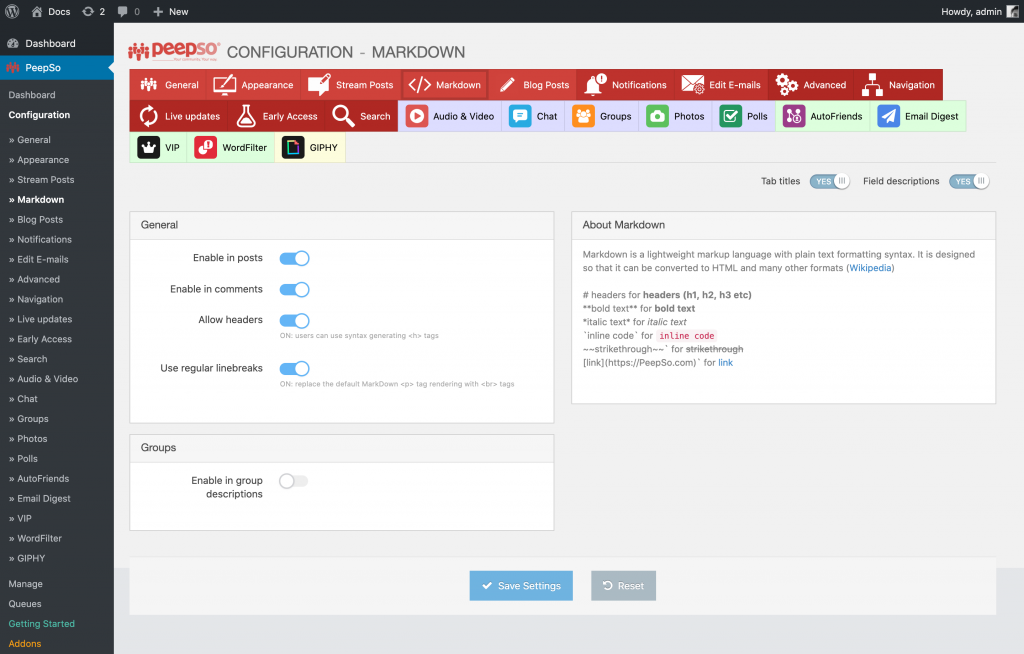The image size is (1024, 654).
Task: Click the Photos camera icon
Action: click(657, 116)
